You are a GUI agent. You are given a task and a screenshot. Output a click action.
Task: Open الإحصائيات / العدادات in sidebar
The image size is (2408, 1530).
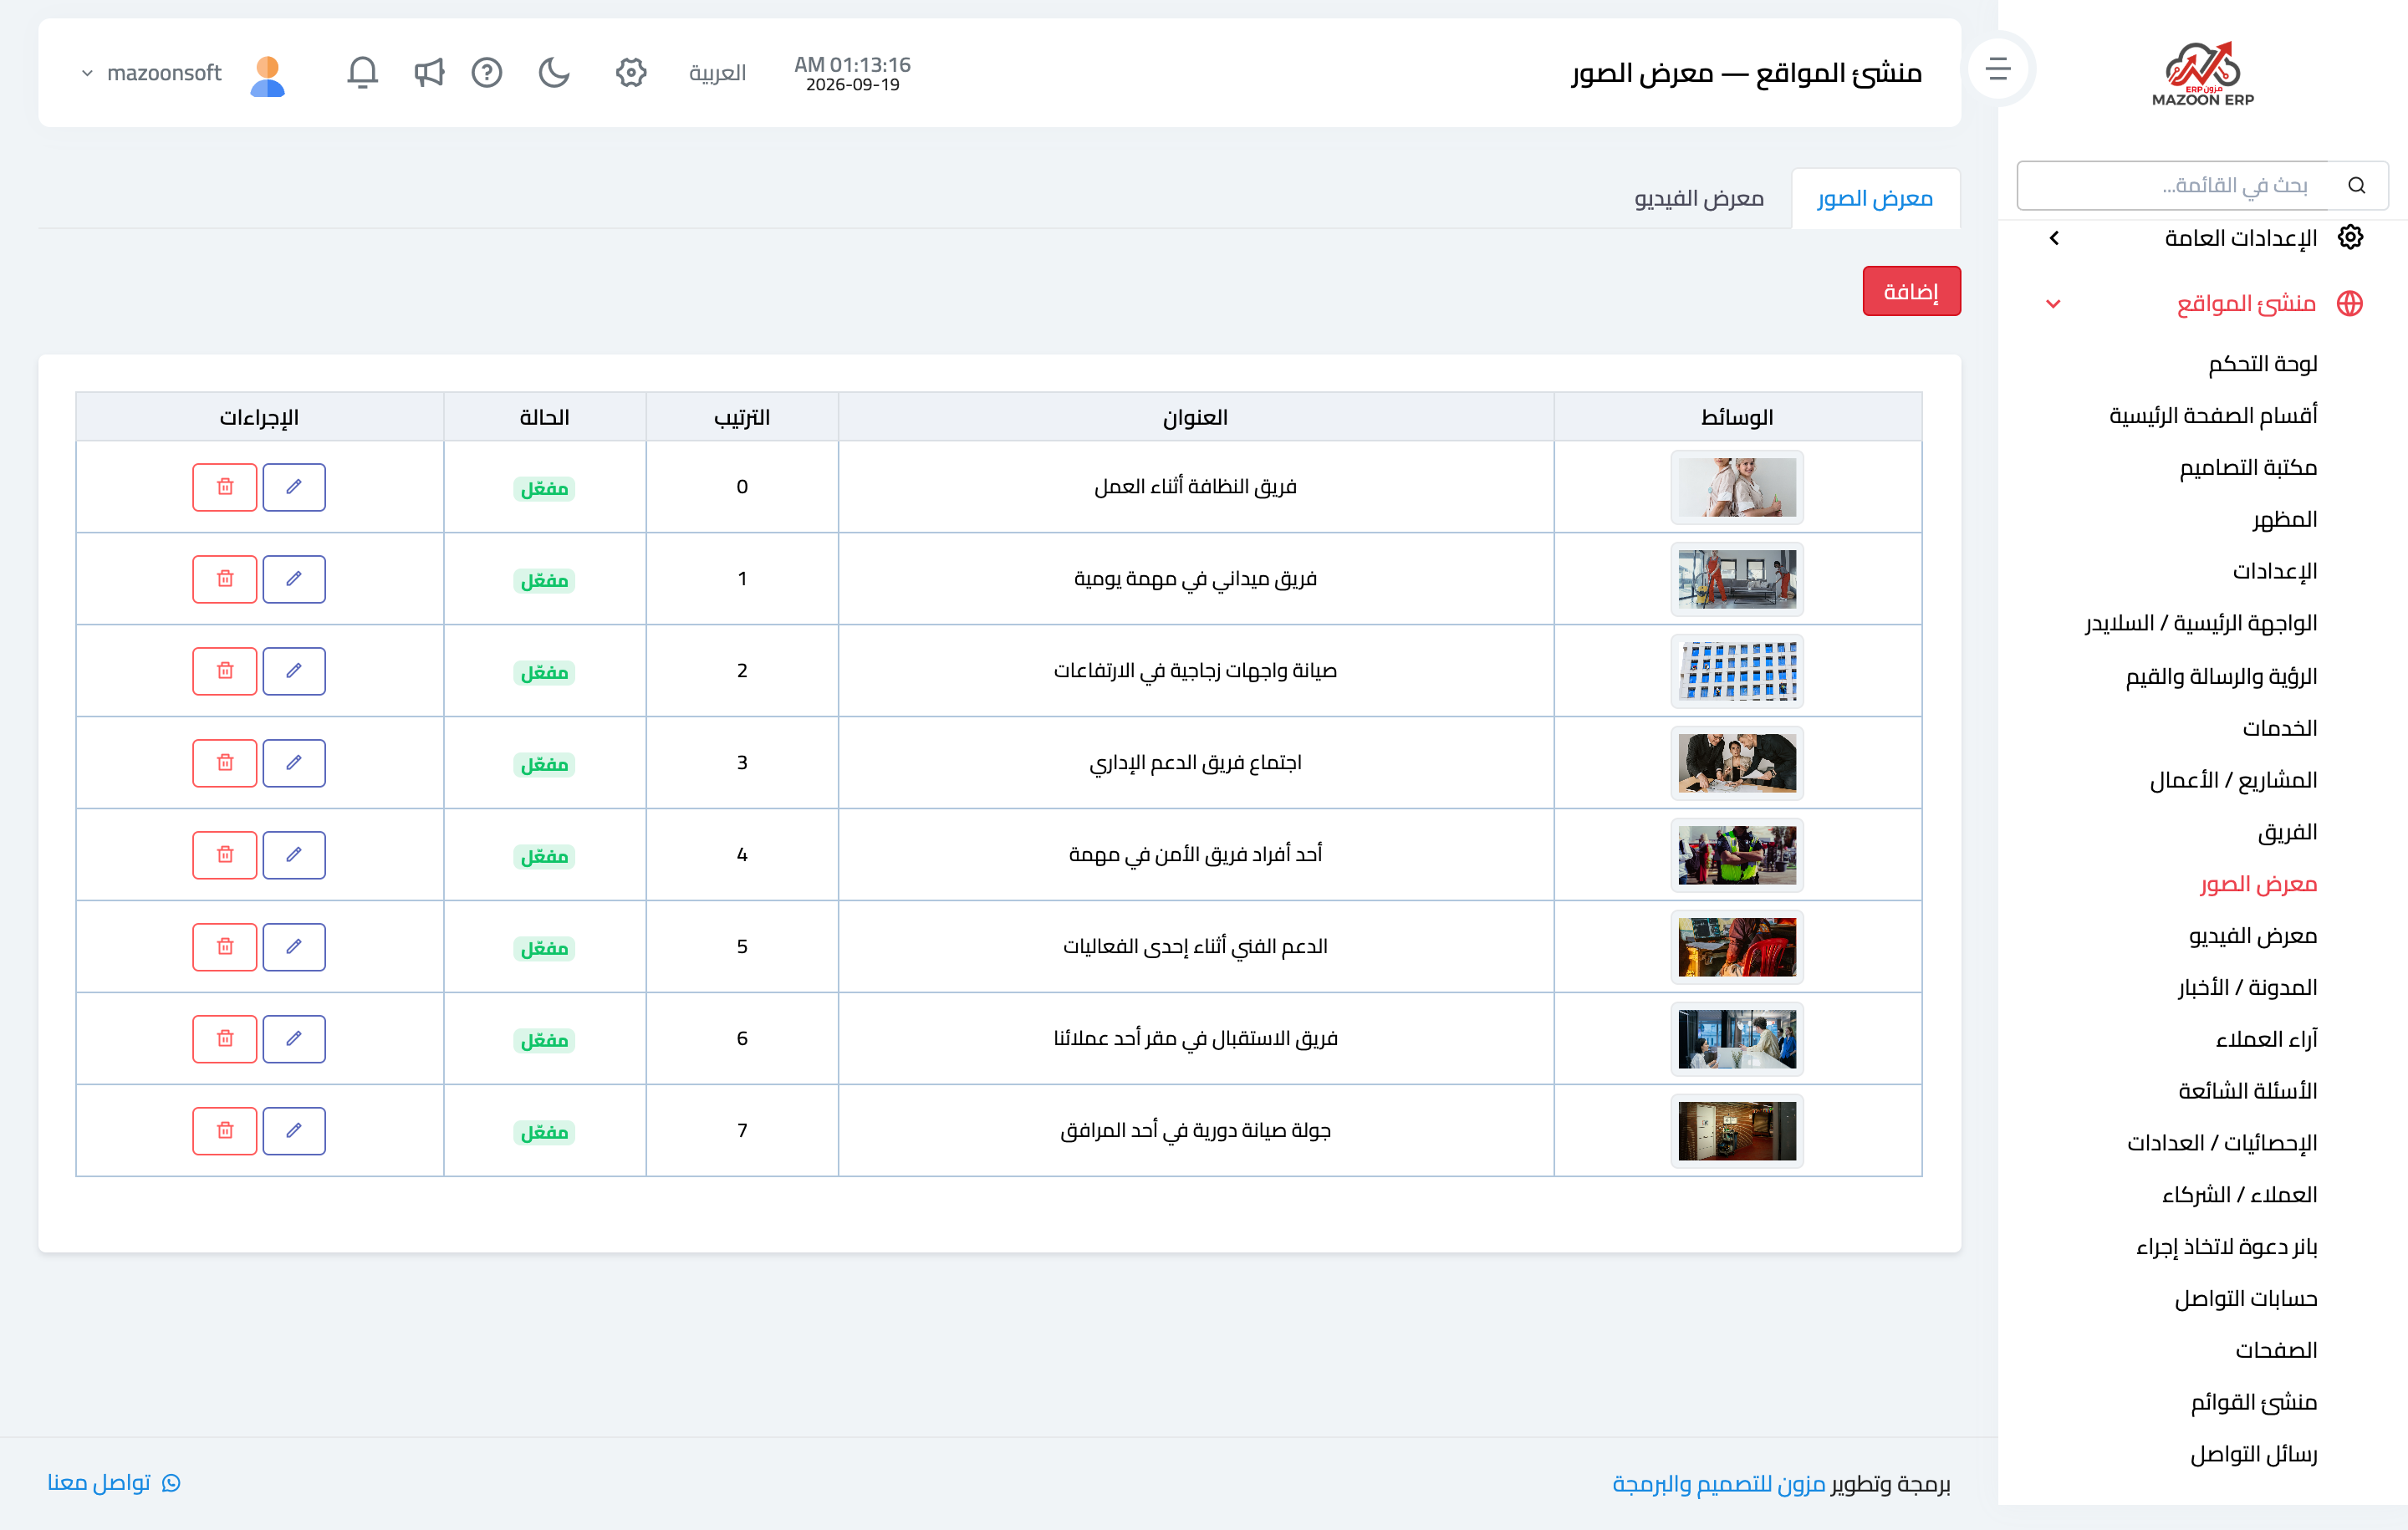(2221, 1143)
